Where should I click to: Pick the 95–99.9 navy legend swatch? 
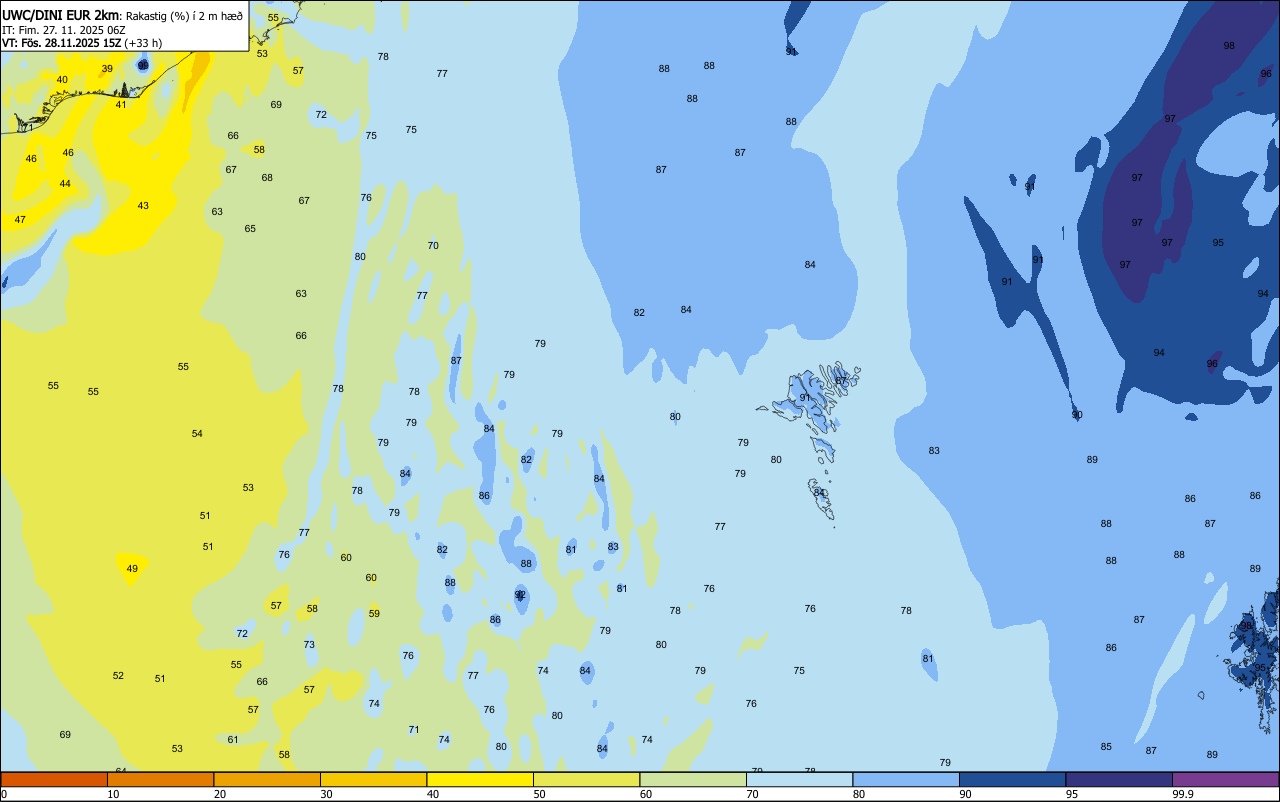point(1119,779)
